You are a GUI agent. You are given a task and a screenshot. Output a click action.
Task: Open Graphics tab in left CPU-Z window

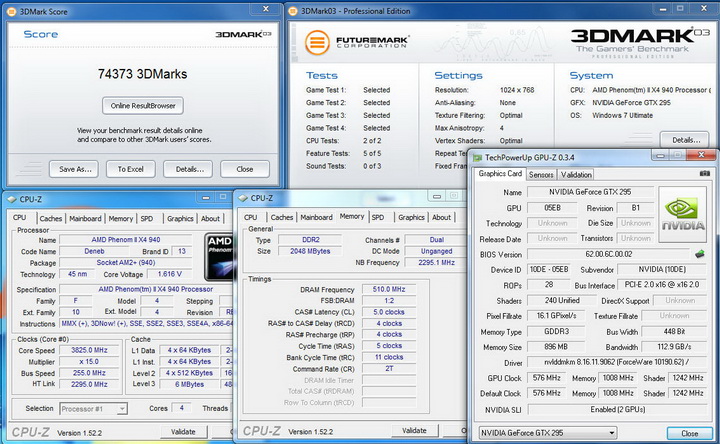[x=180, y=219]
